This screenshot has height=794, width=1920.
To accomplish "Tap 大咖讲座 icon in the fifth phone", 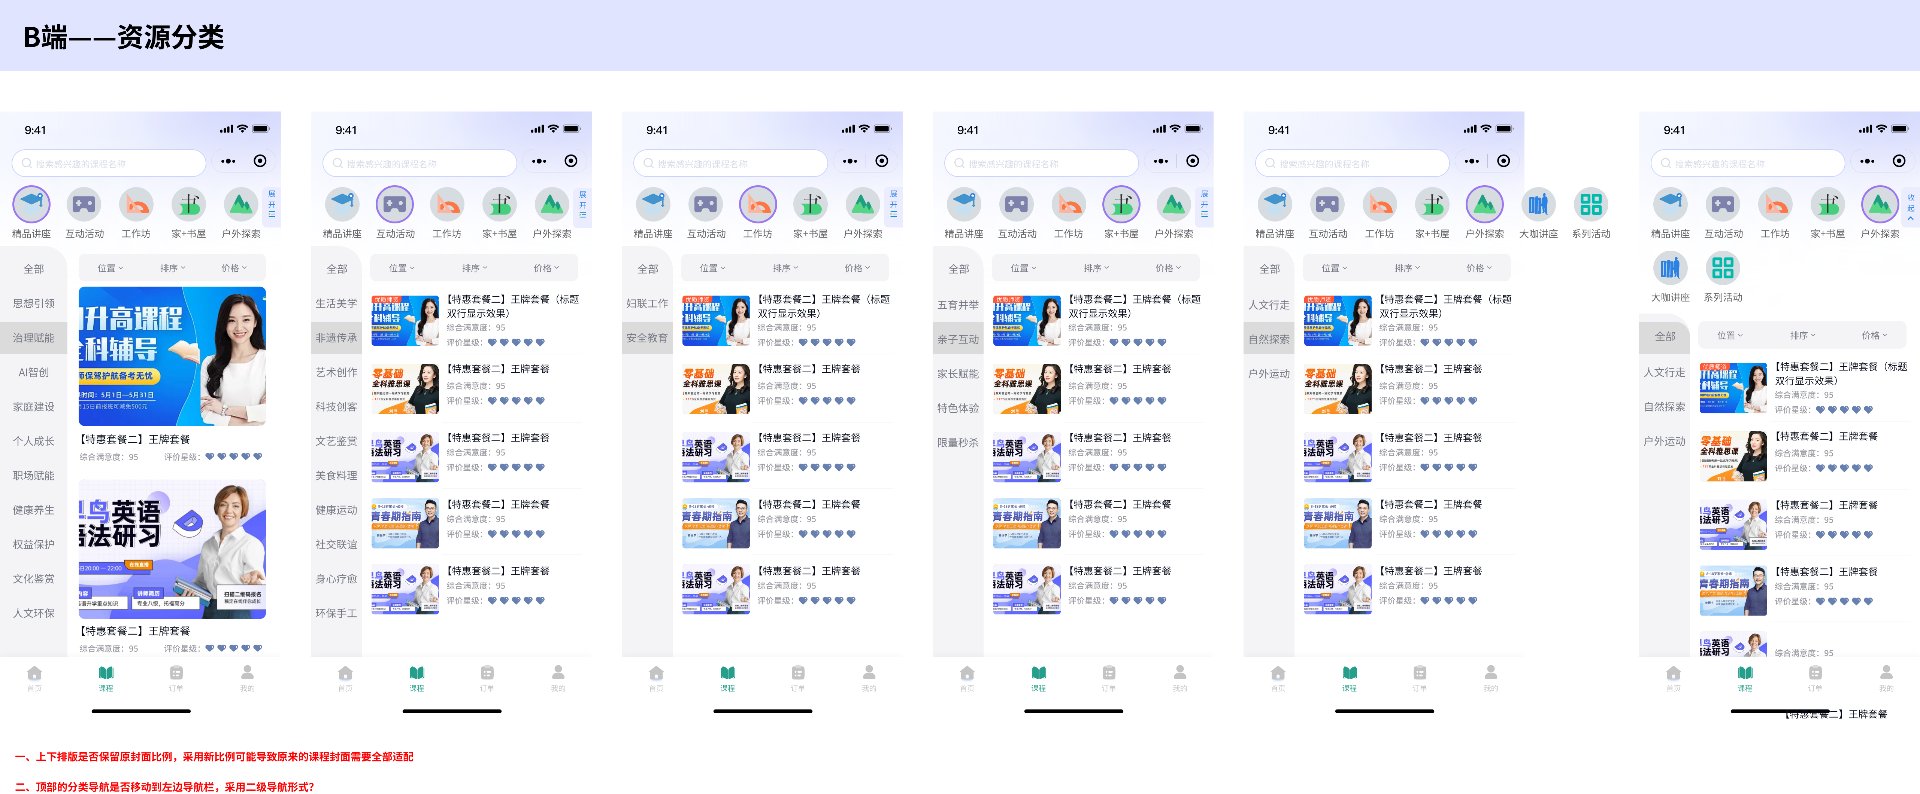I will pyautogui.click(x=1538, y=205).
